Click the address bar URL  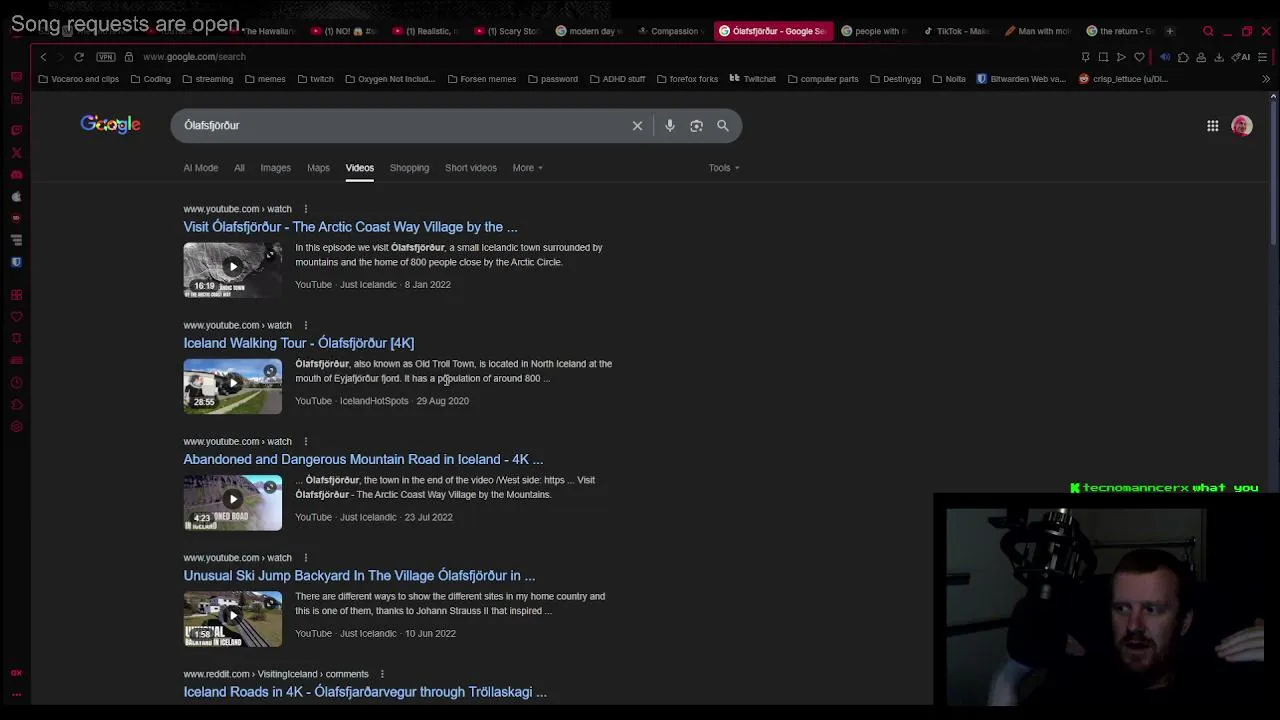pos(194,57)
